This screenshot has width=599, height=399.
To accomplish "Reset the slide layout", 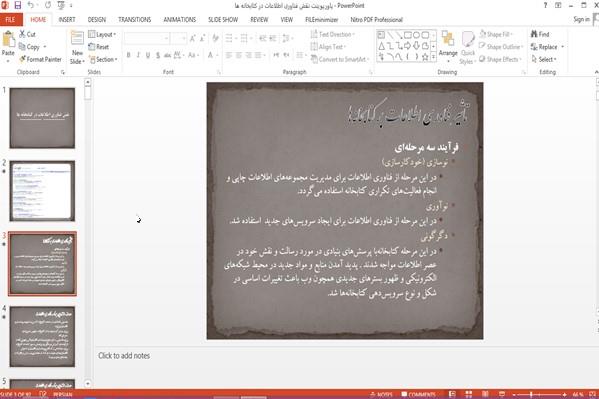I will click(x=99, y=47).
